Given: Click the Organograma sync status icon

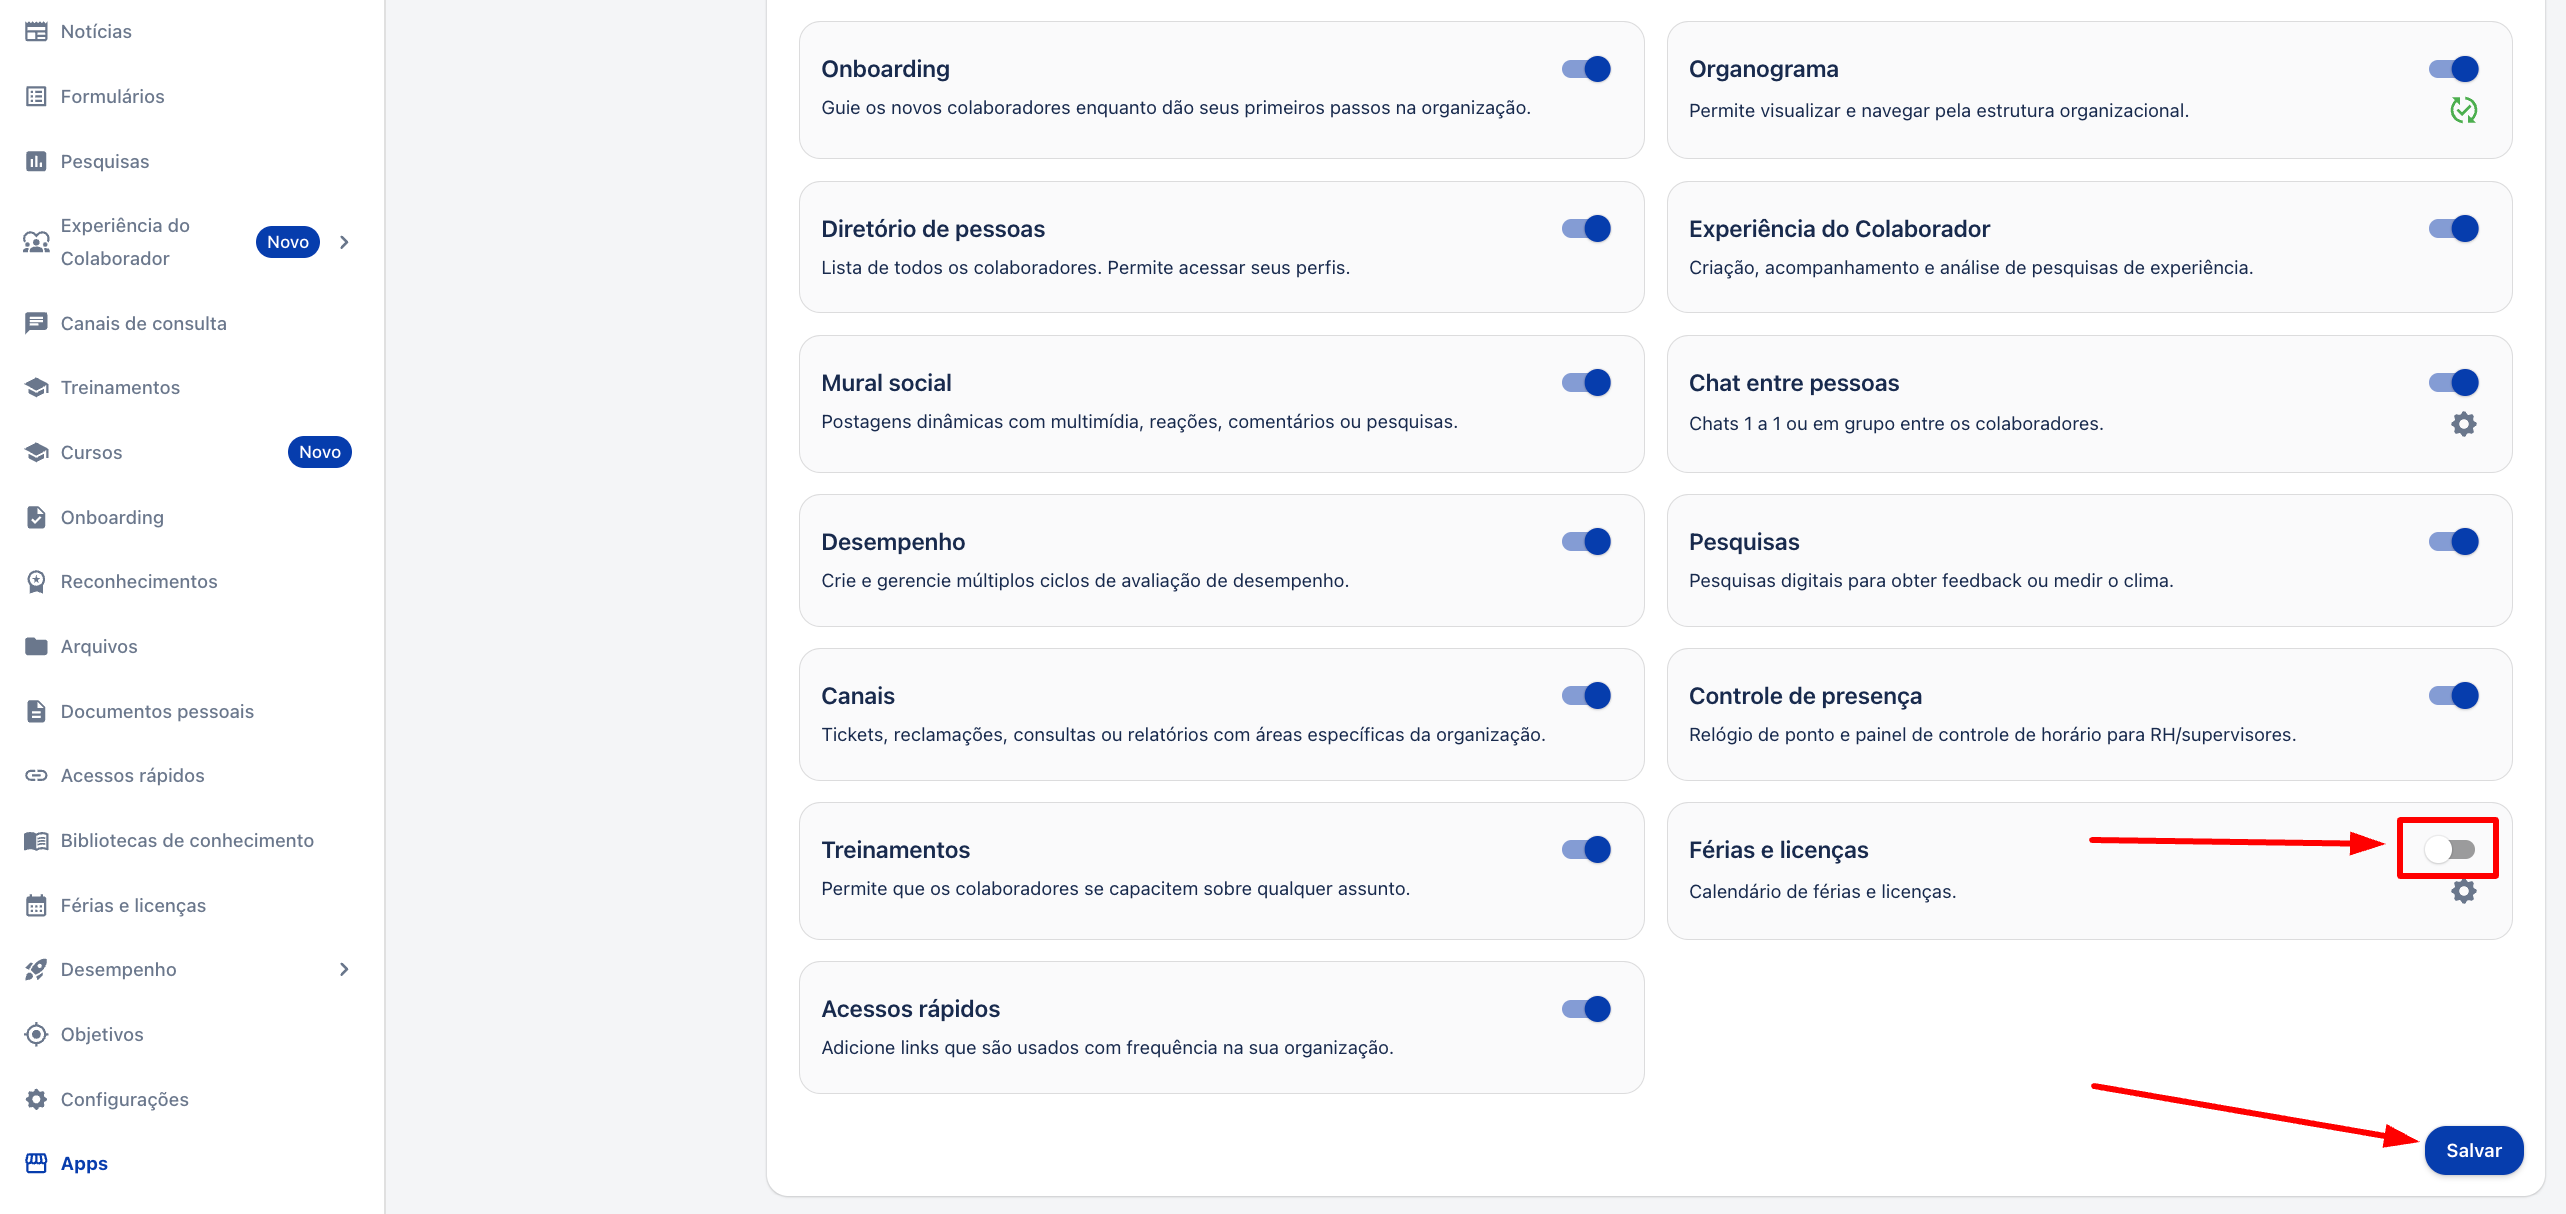Looking at the screenshot, I should (x=2463, y=110).
